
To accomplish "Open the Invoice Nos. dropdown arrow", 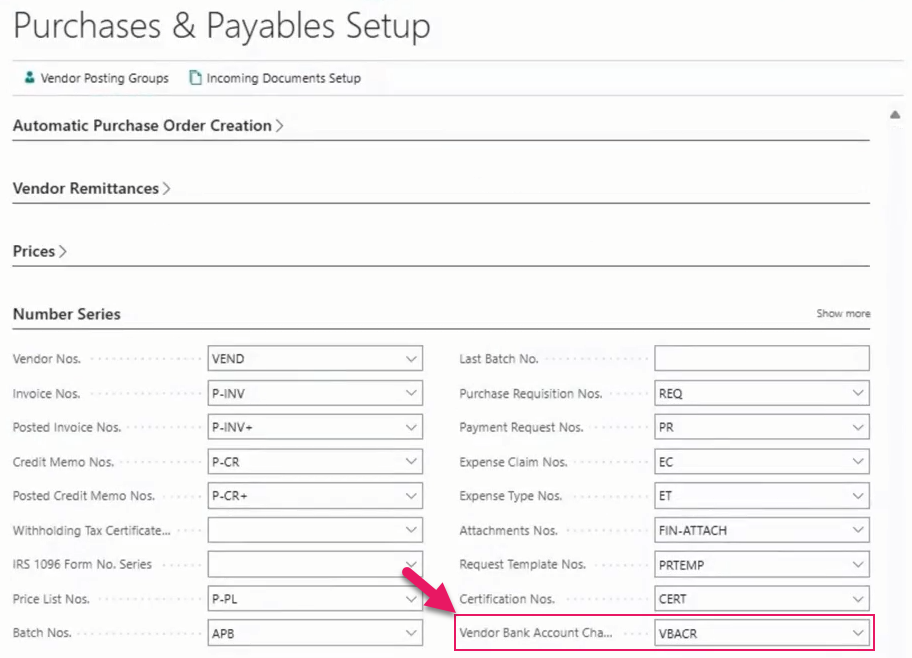I will click(411, 393).
